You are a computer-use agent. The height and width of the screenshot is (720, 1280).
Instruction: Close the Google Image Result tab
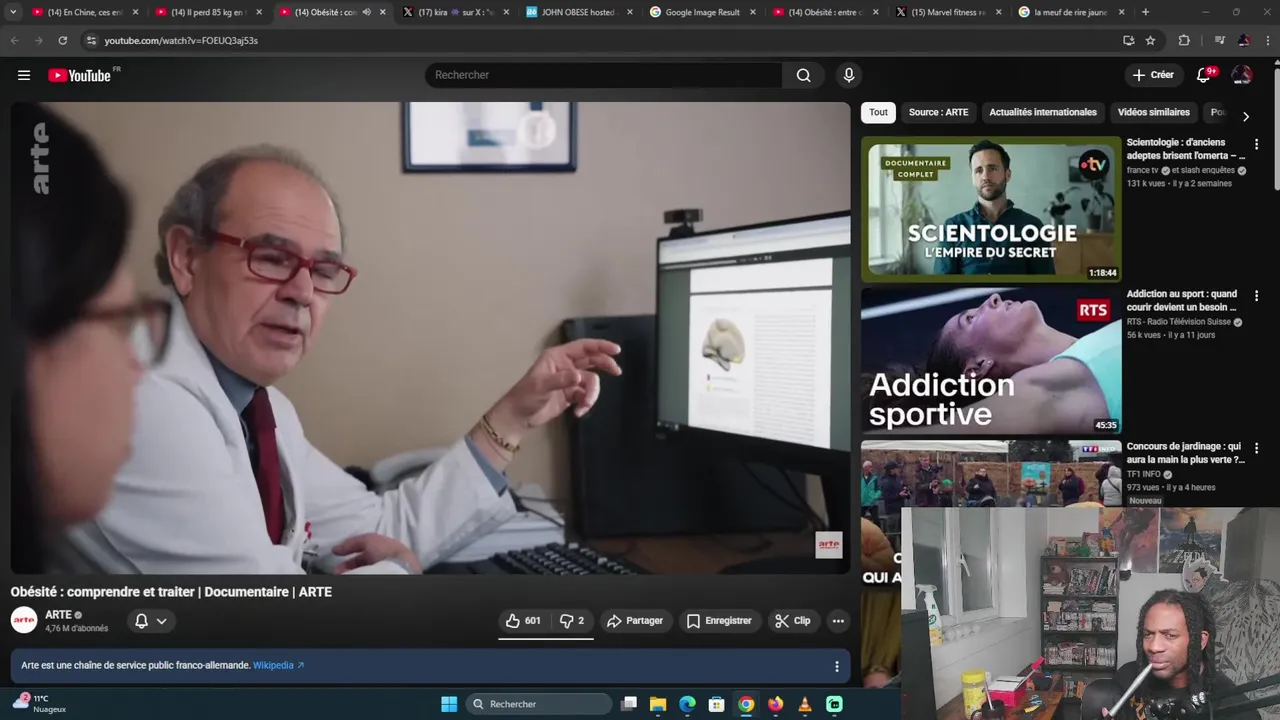point(753,12)
